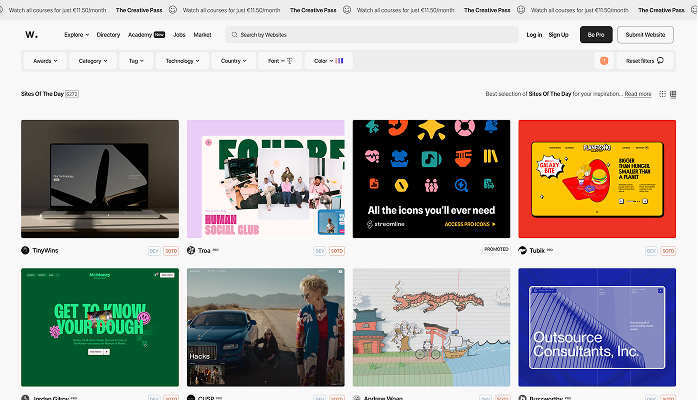This screenshot has width=698, height=400.
Task: Click the New badge next to Academy
Action: click(x=159, y=35)
